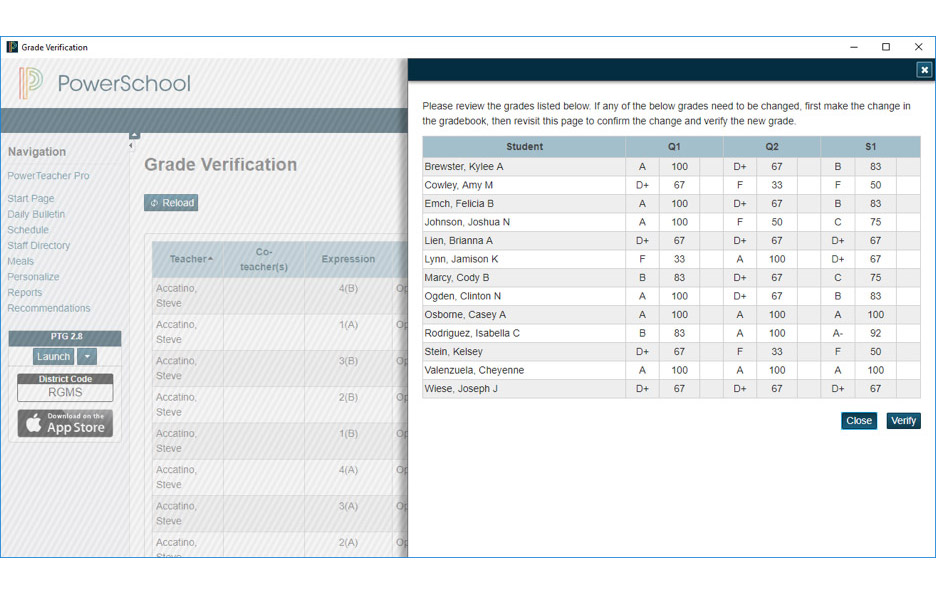Click the Grade Verification window title icon
Viewport: 936px width, 594px height.
[12, 47]
